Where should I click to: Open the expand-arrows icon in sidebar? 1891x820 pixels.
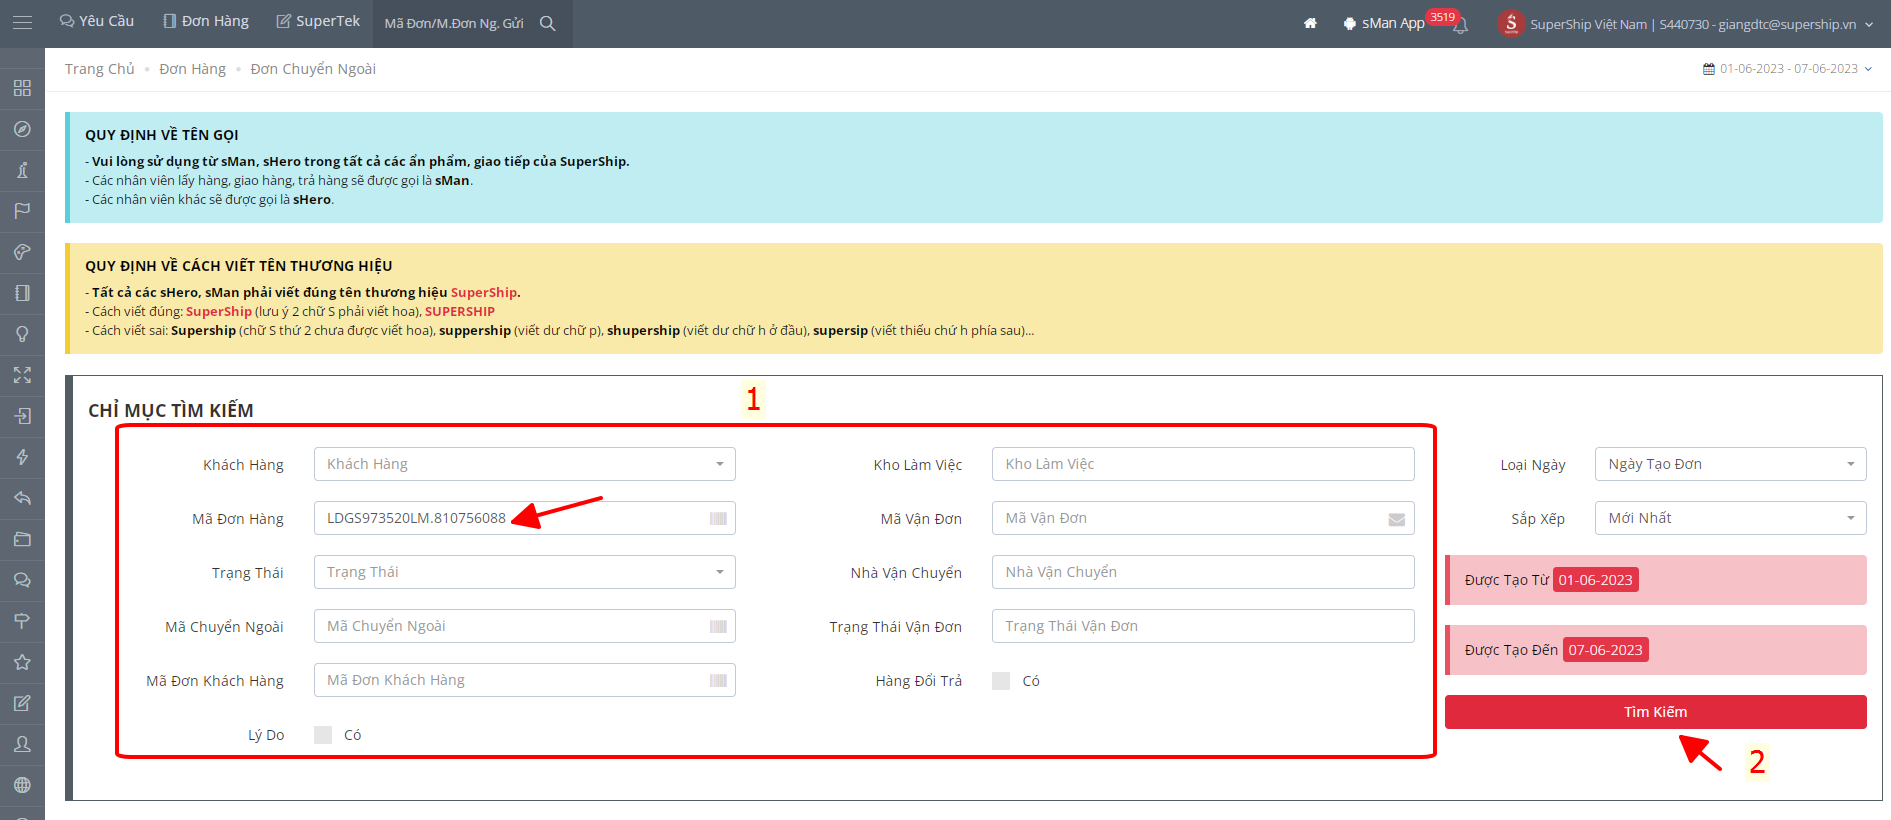(22, 375)
